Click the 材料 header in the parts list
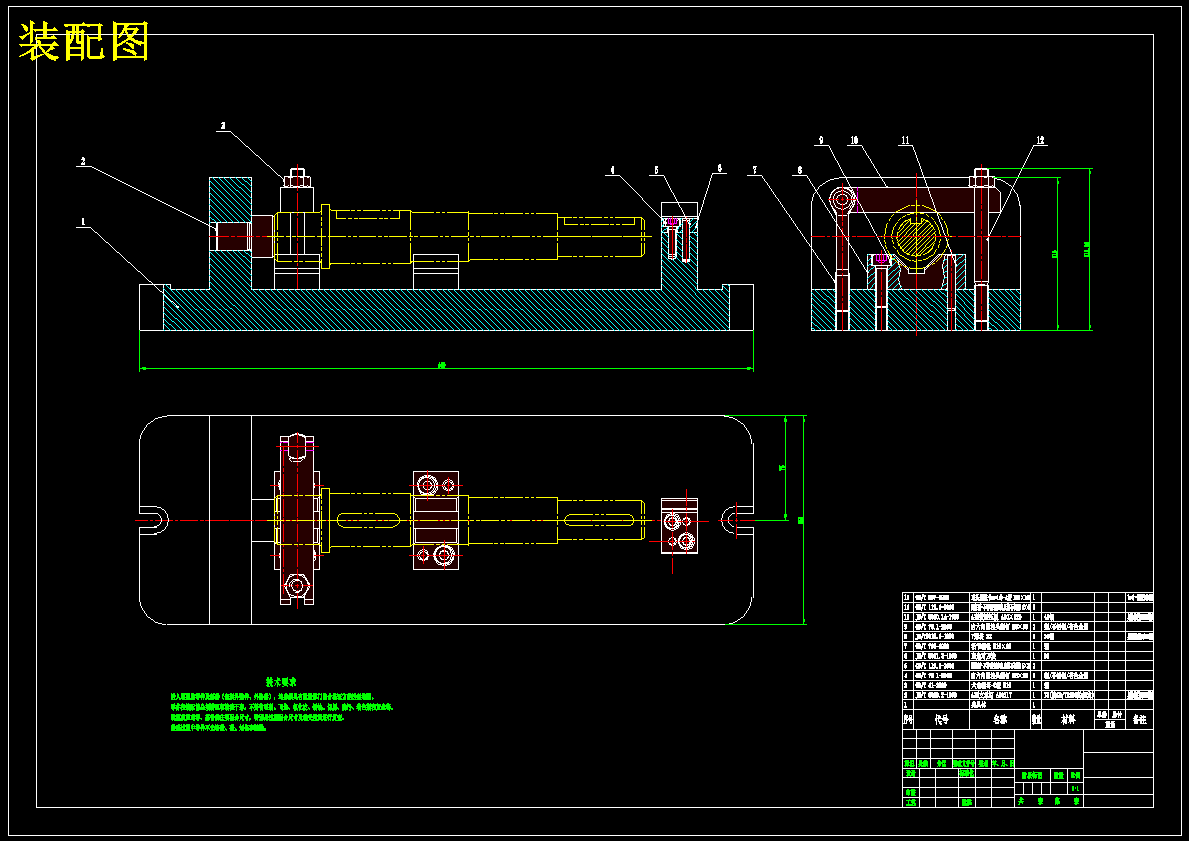 [x=1068, y=720]
